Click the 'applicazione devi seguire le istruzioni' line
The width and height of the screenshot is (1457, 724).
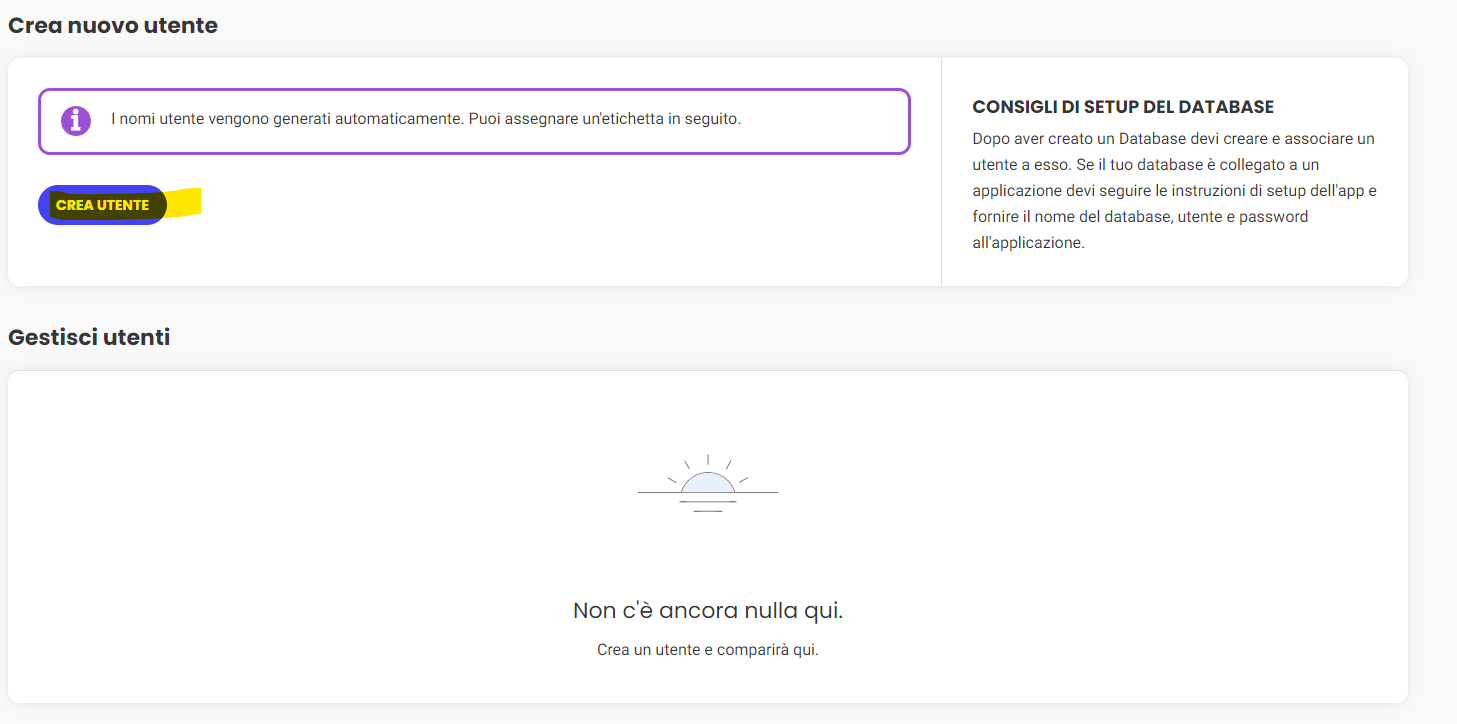pos(1174,190)
